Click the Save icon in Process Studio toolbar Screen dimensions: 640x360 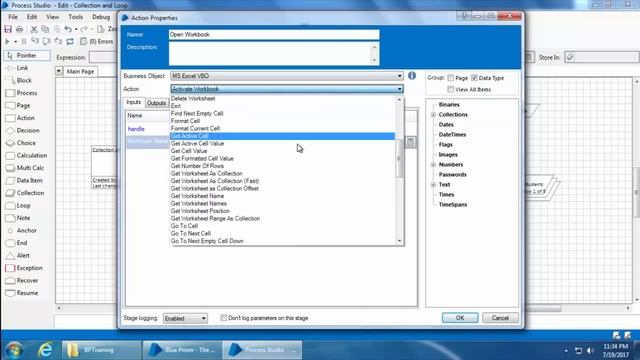click(8, 29)
